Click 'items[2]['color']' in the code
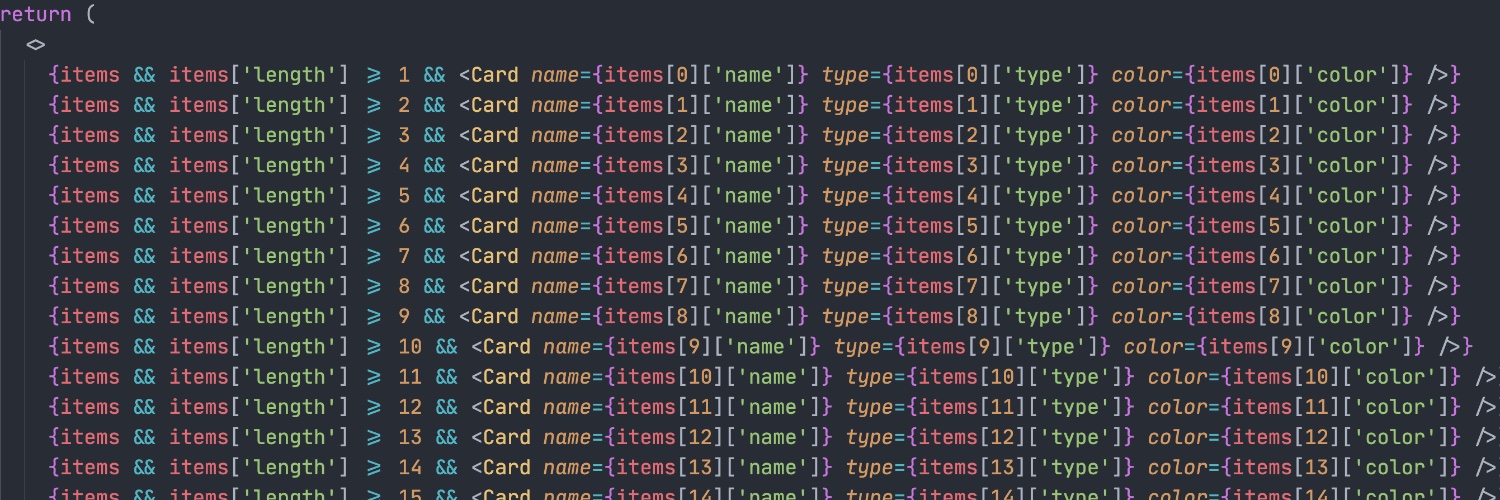1500x500 pixels. tap(1299, 135)
